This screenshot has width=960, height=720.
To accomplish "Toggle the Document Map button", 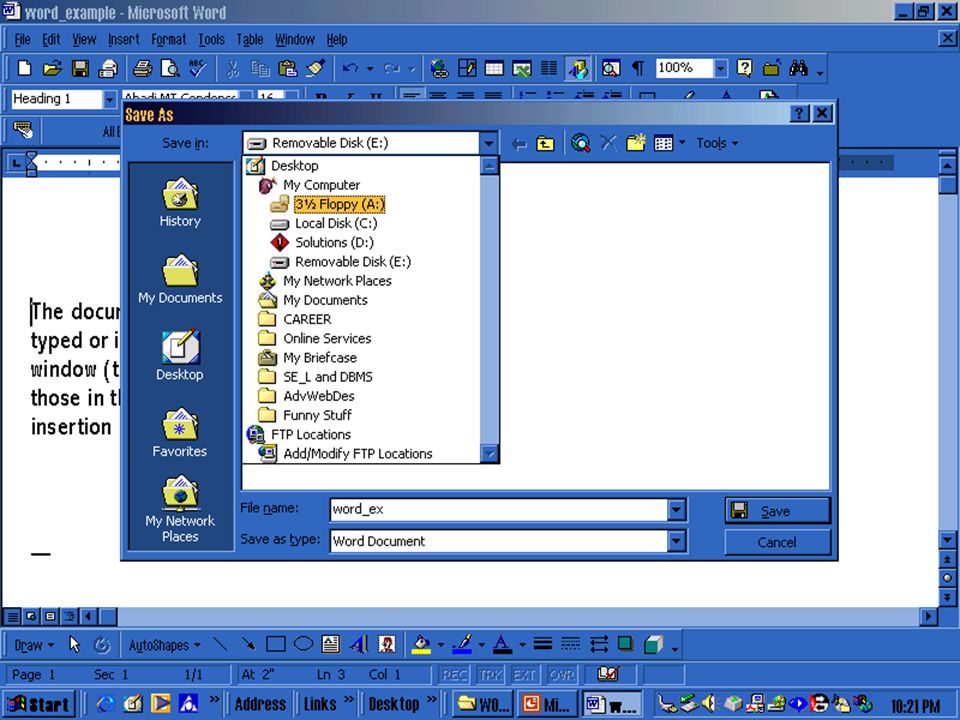I will (610, 68).
